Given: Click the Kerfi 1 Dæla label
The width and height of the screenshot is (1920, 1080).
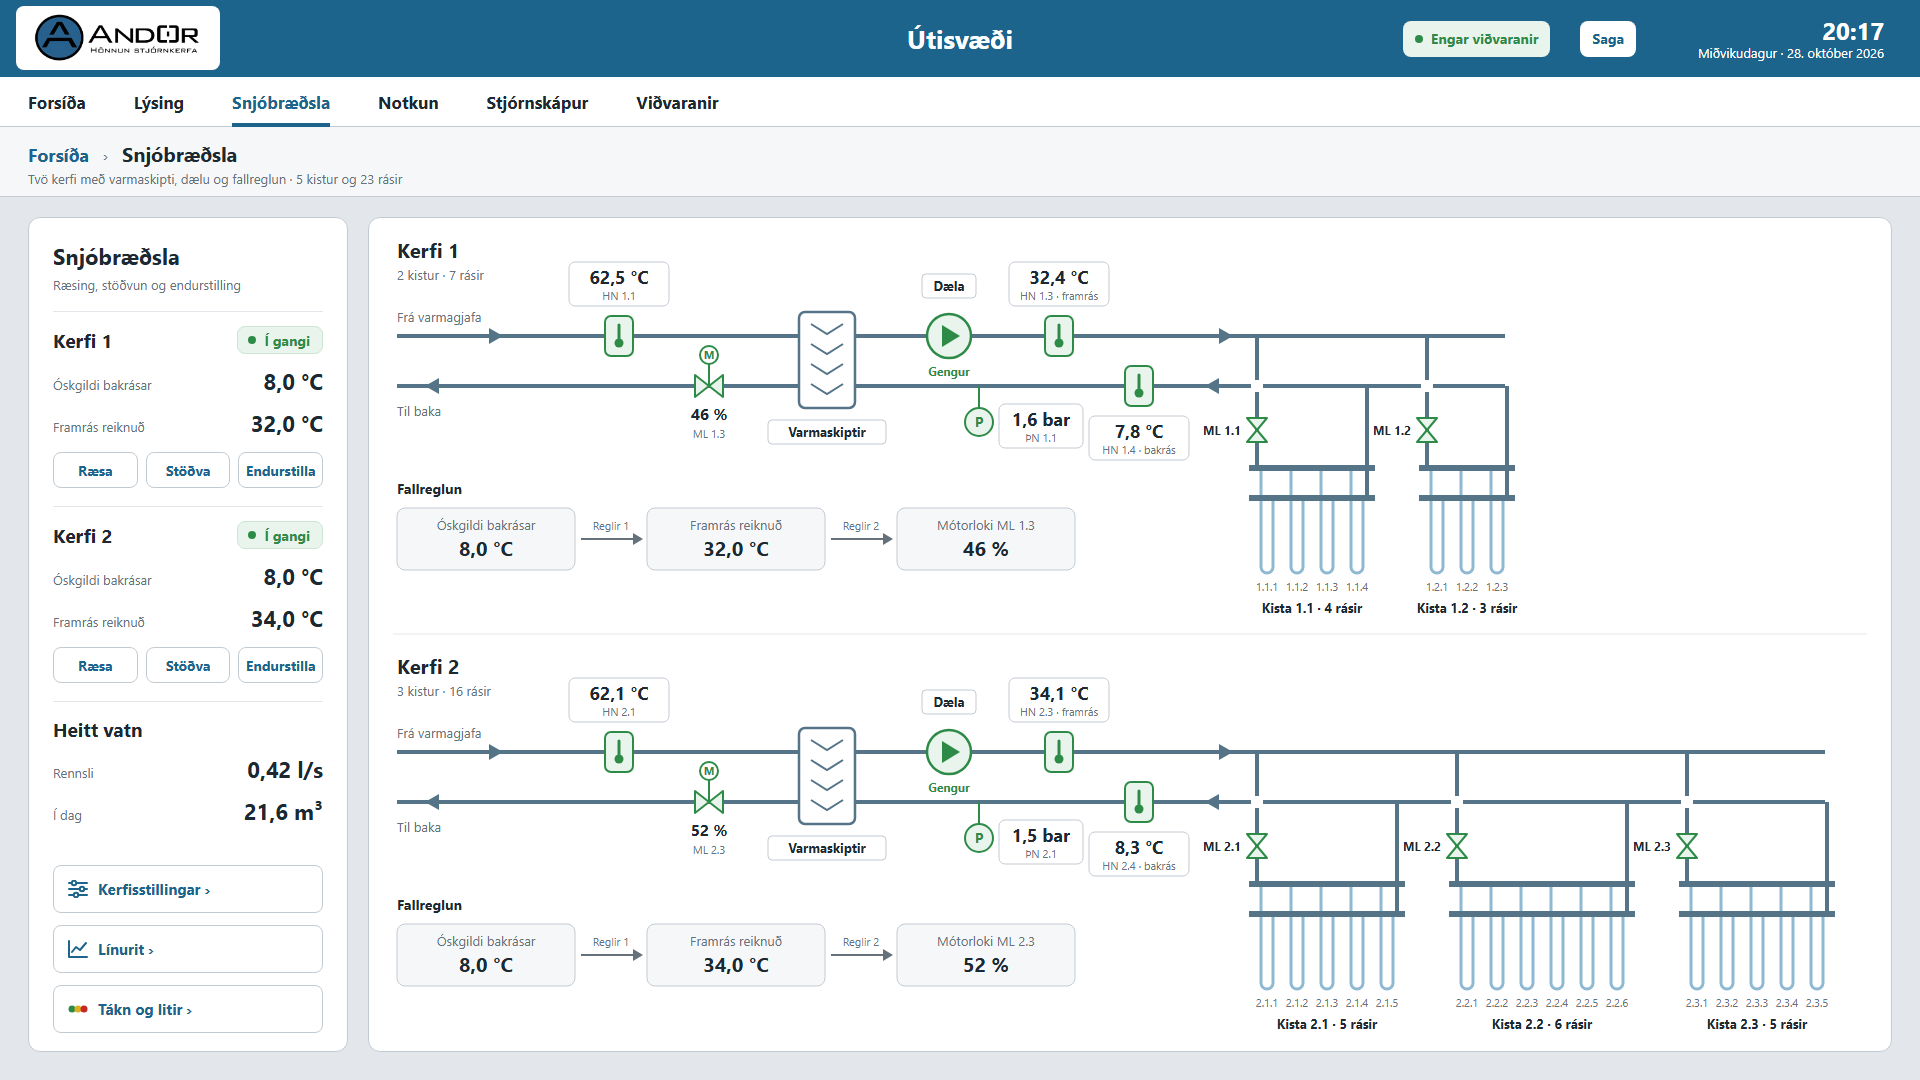Looking at the screenshot, I should (948, 286).
